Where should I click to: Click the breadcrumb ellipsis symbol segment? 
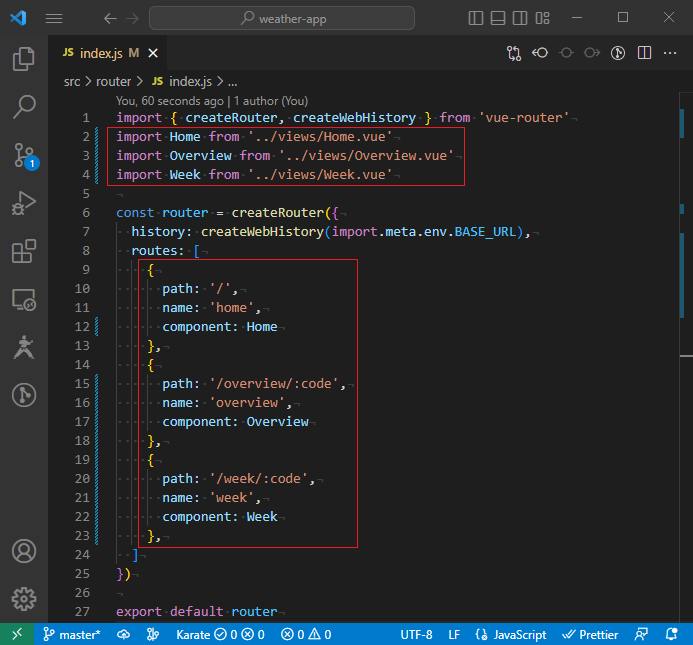[232, 82]
